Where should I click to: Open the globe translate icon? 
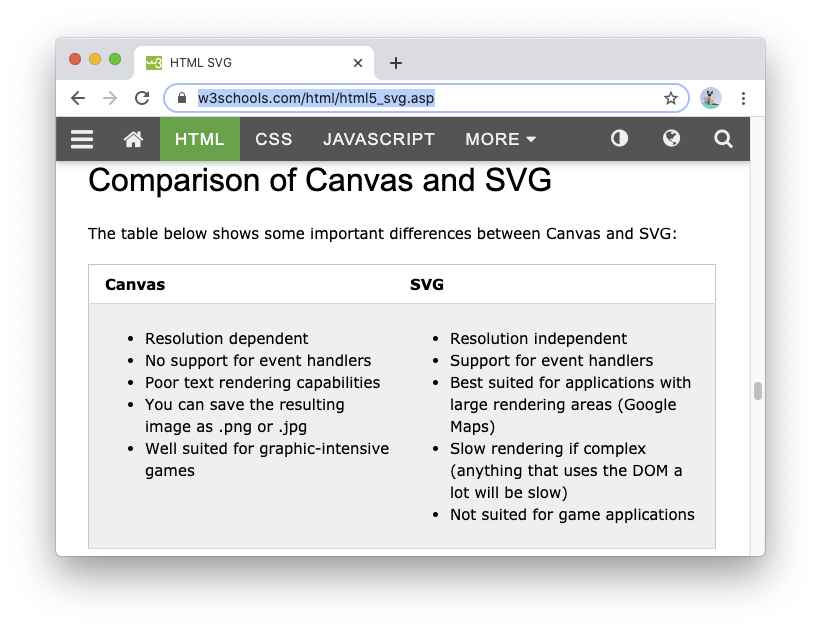(671, 139)
